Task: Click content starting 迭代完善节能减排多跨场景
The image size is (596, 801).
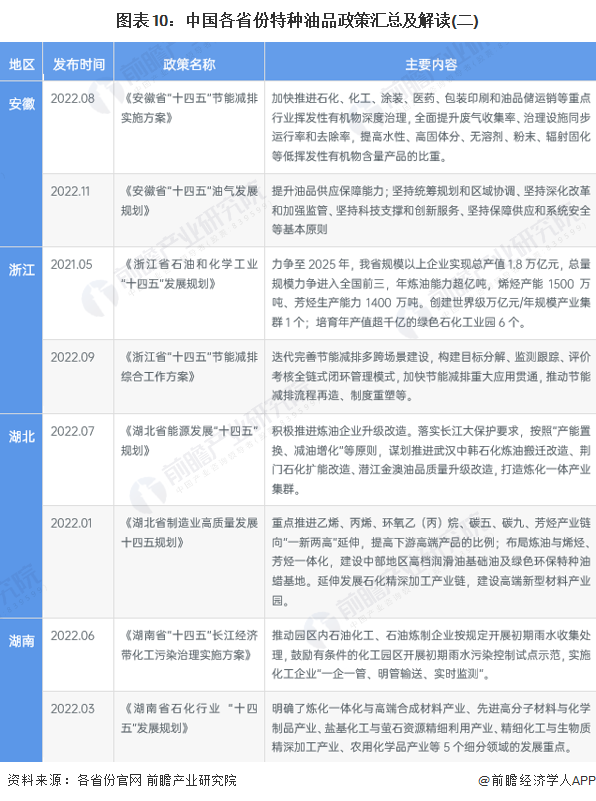Action: [x=431, y=376]
